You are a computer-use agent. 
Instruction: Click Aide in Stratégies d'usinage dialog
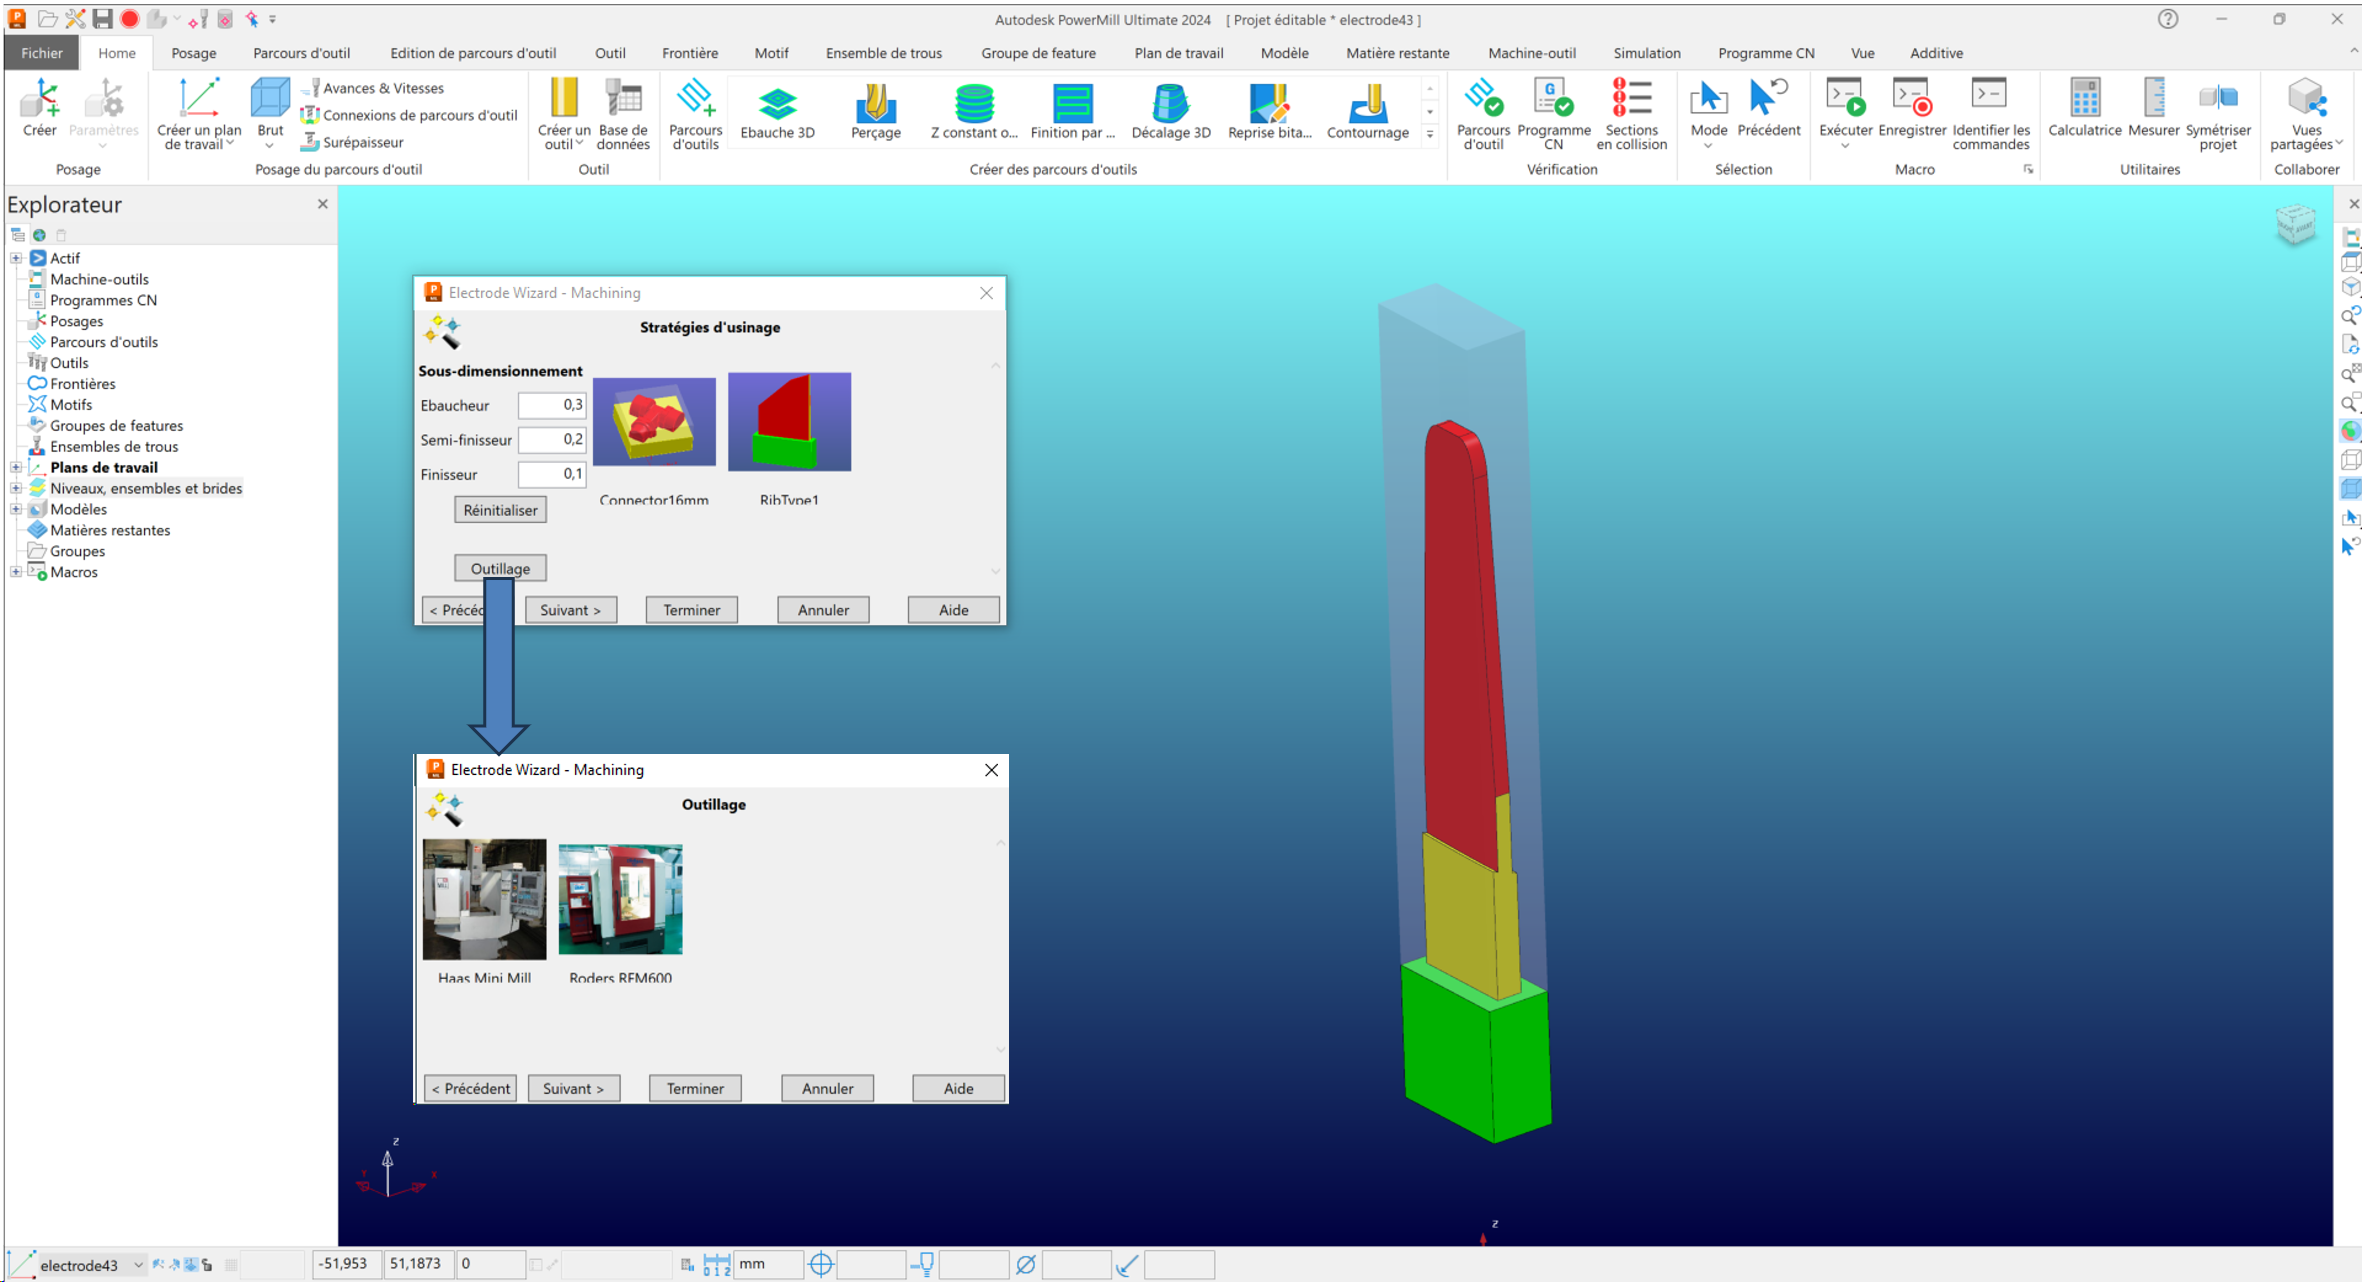[x=953, y=610]
